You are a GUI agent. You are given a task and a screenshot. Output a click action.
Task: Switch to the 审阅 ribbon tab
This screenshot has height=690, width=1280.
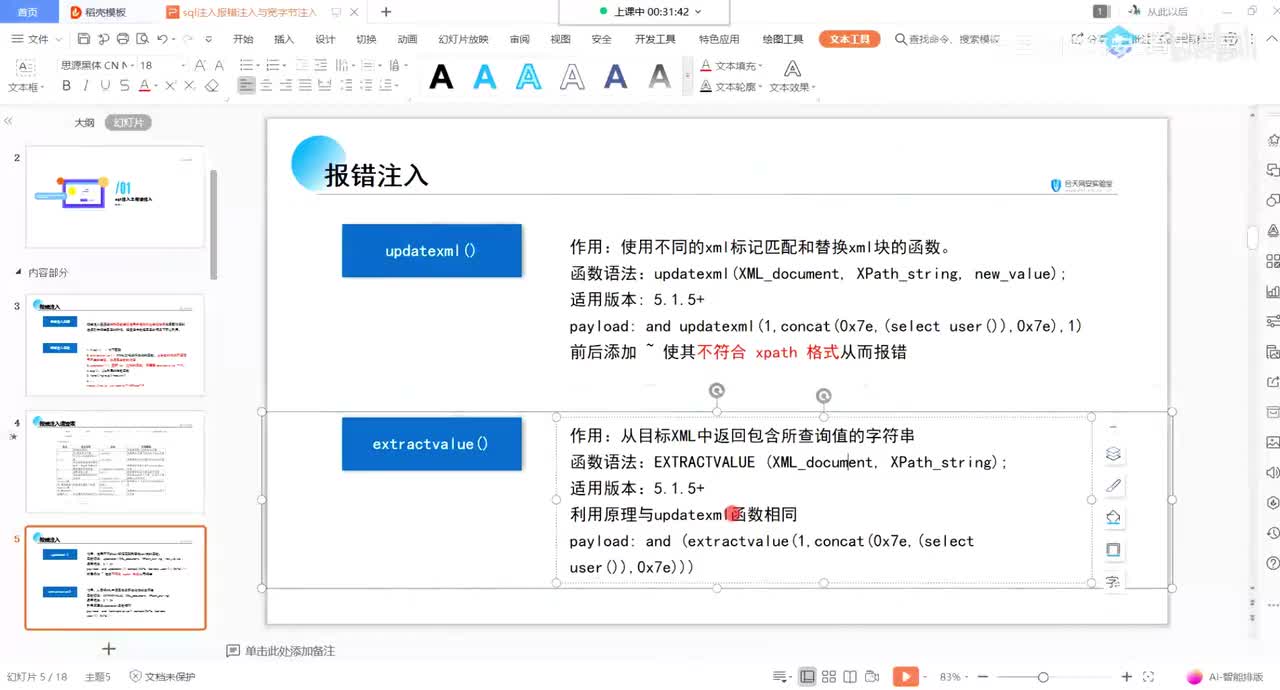click(519, 39)
